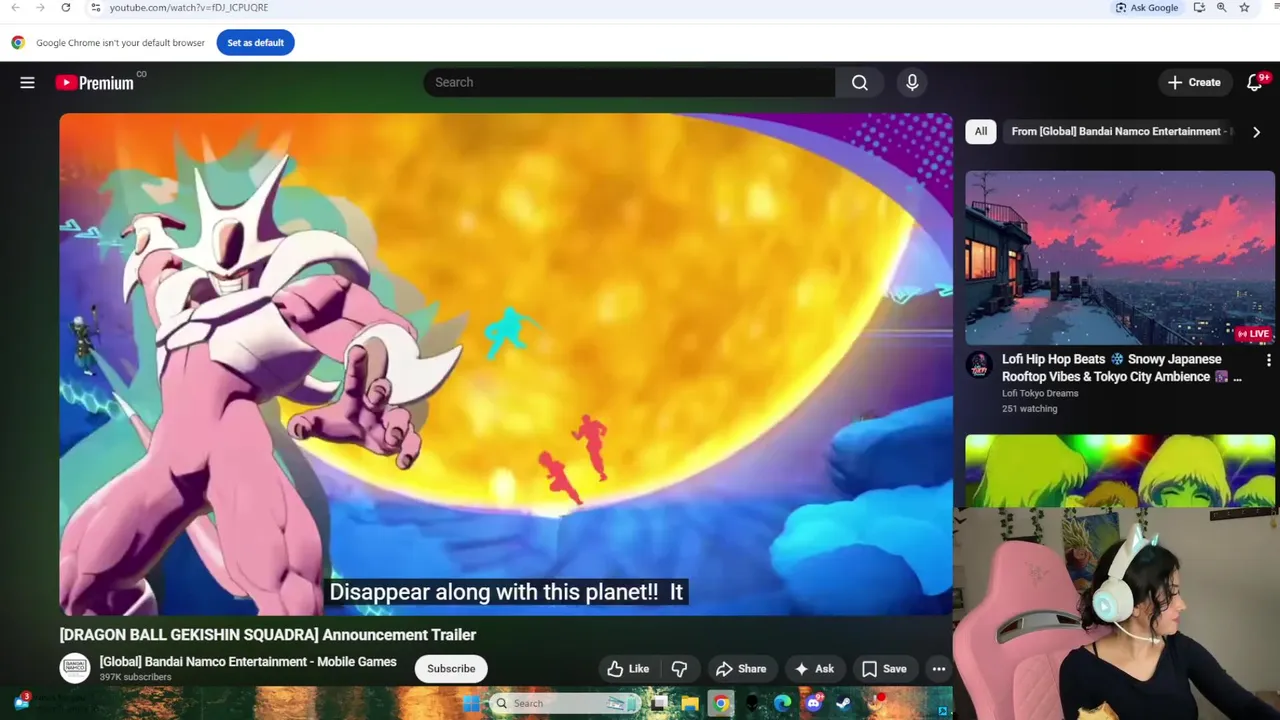Open the Lofi Hip Hop live stream thumbnail

pos(1120,258)
